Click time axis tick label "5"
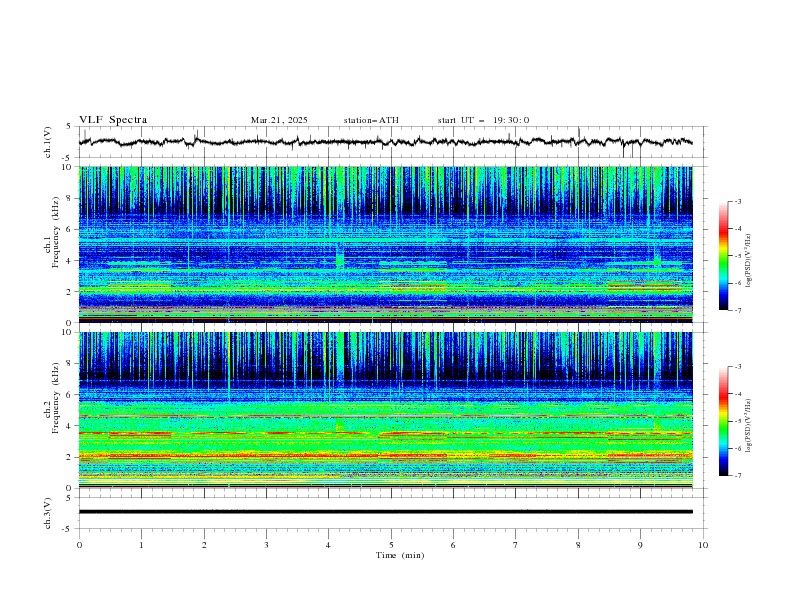Screen dimensions: 792x612 (x=391, y=545)
